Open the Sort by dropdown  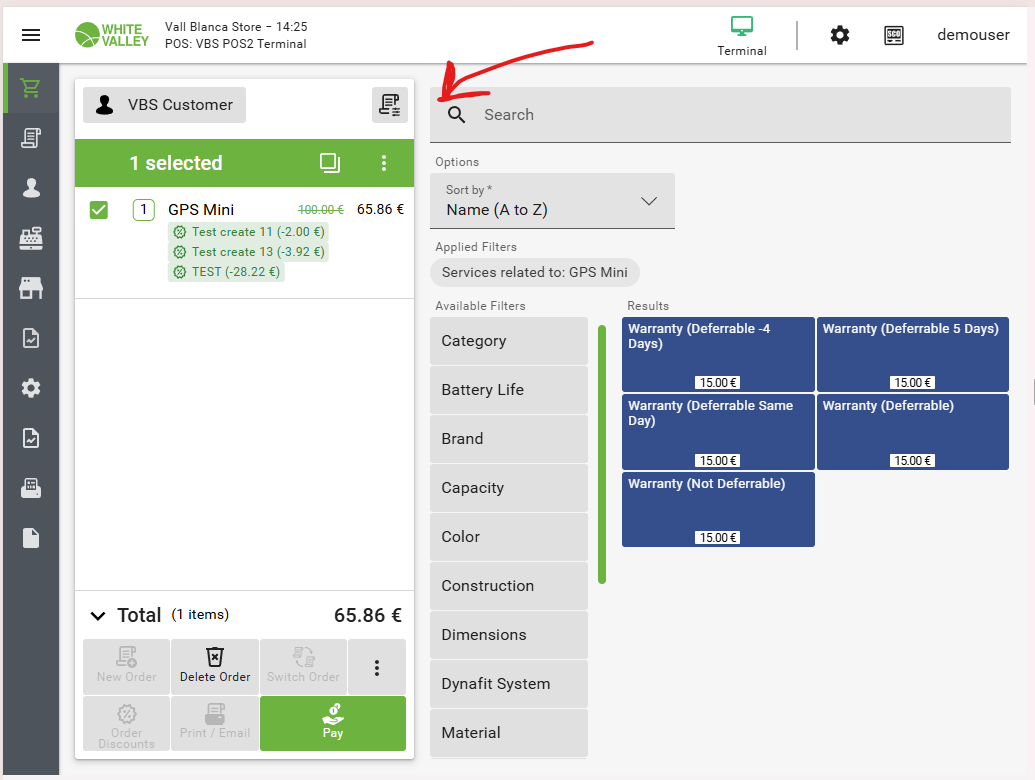click(552, 201)
